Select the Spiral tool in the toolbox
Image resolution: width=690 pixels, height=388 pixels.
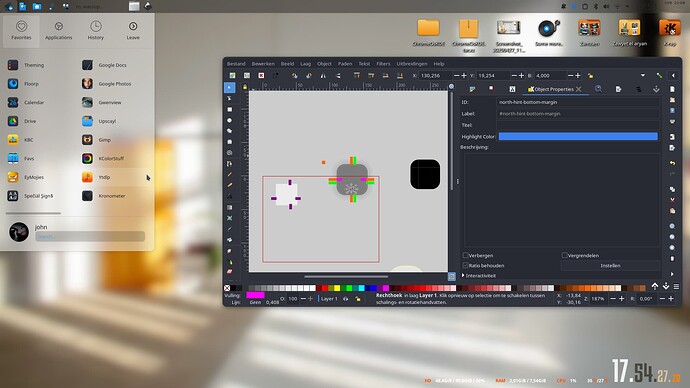[229, 153]
